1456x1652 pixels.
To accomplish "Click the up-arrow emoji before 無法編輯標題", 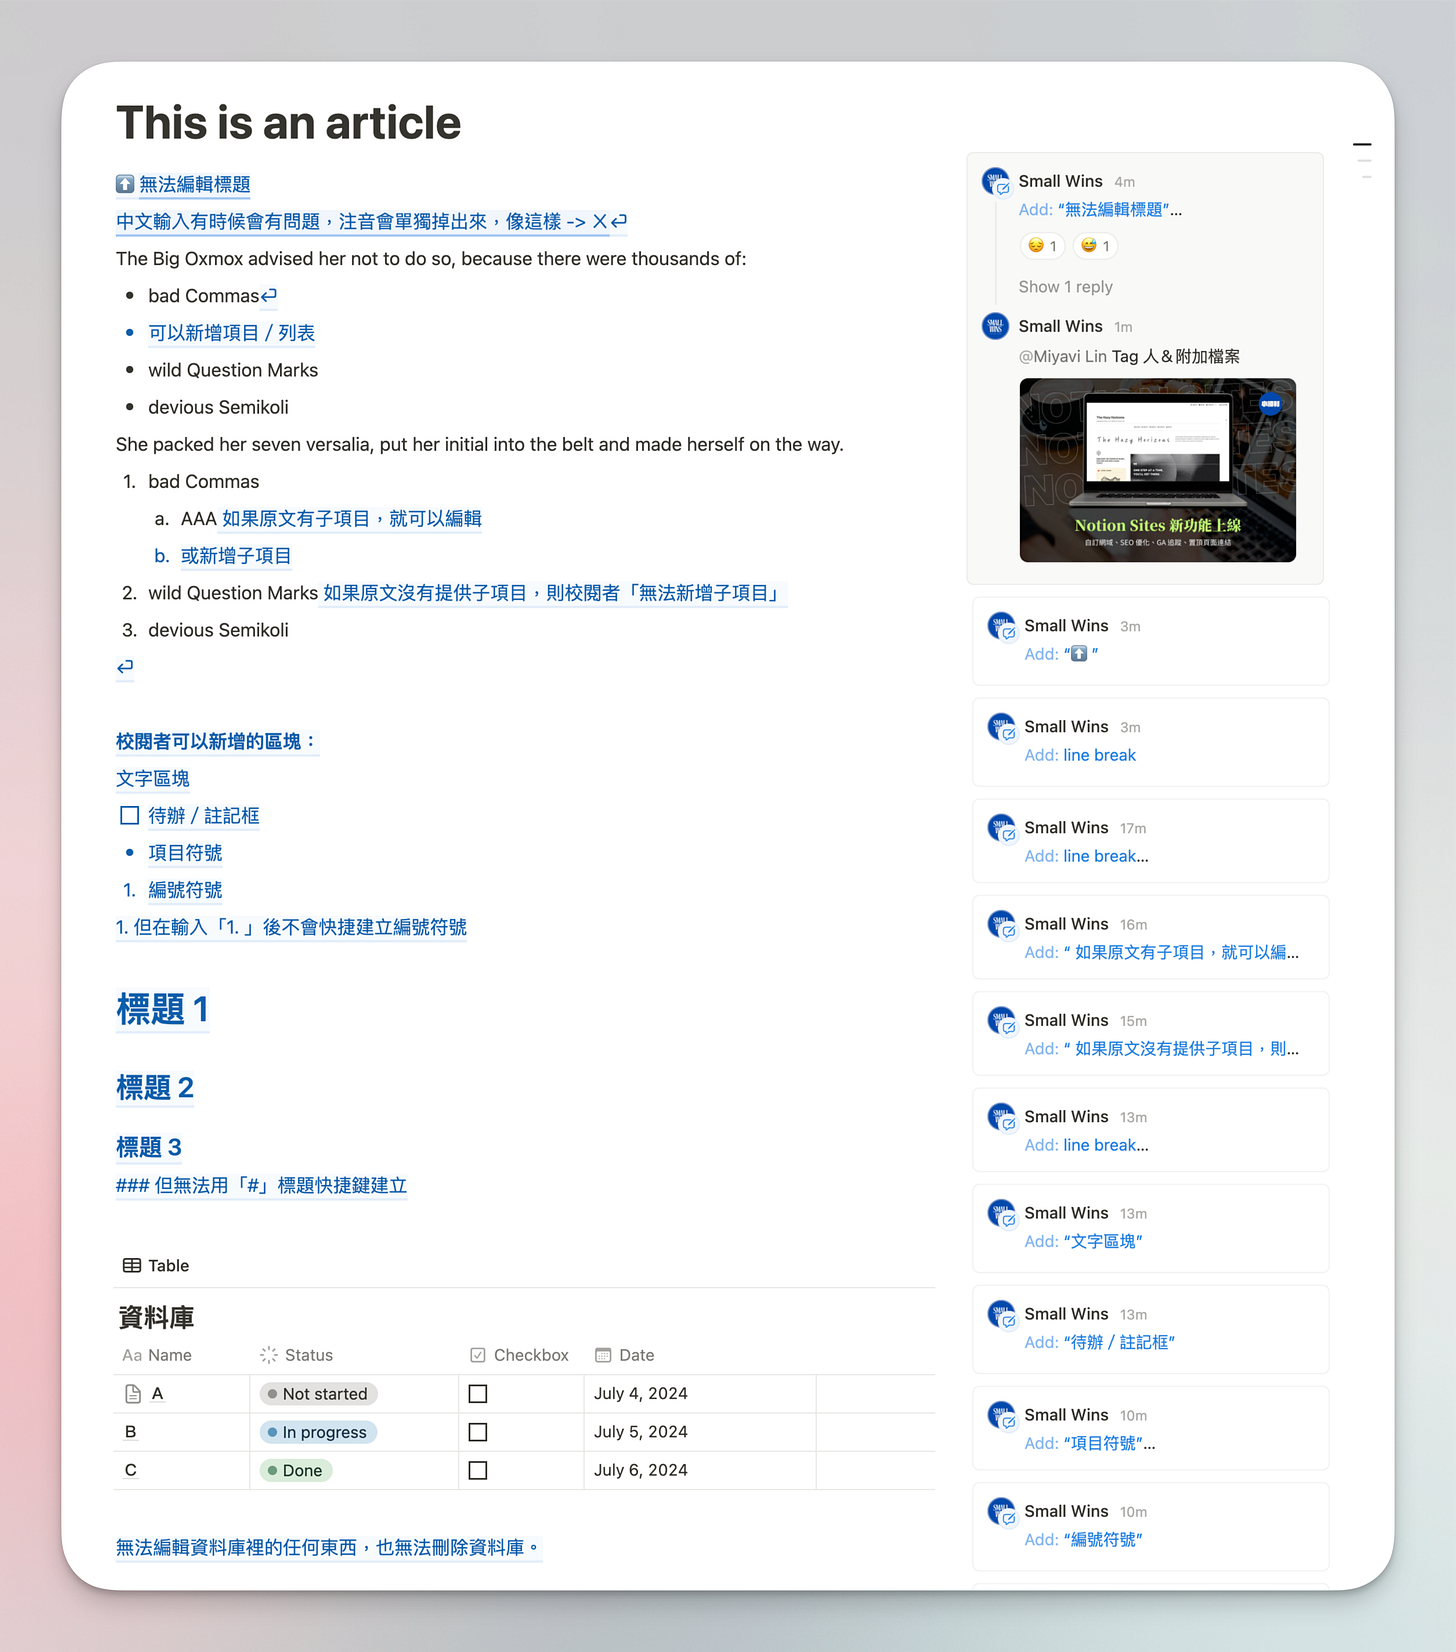I will 125,184.
